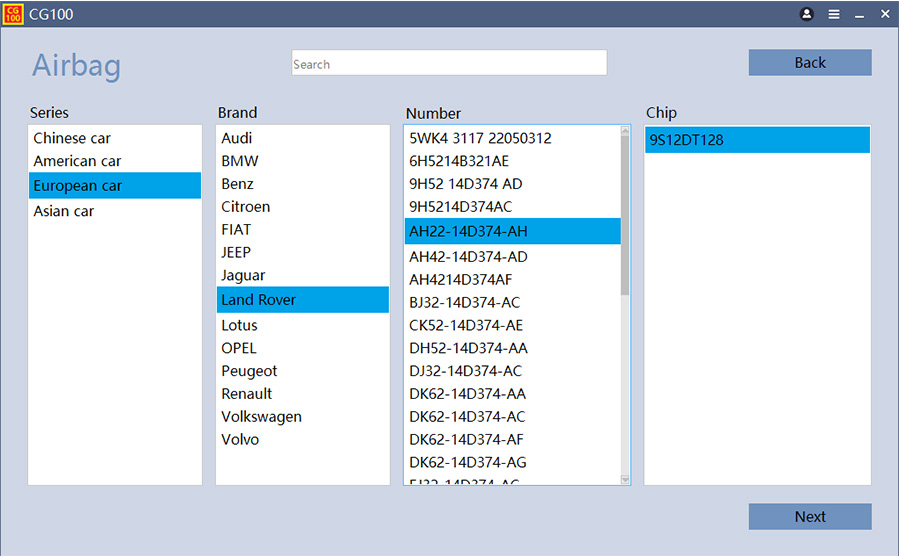The width and height of the screenshot is (900, 556).
Task: Choose Jaguar brand
Action: pos(243,275)
